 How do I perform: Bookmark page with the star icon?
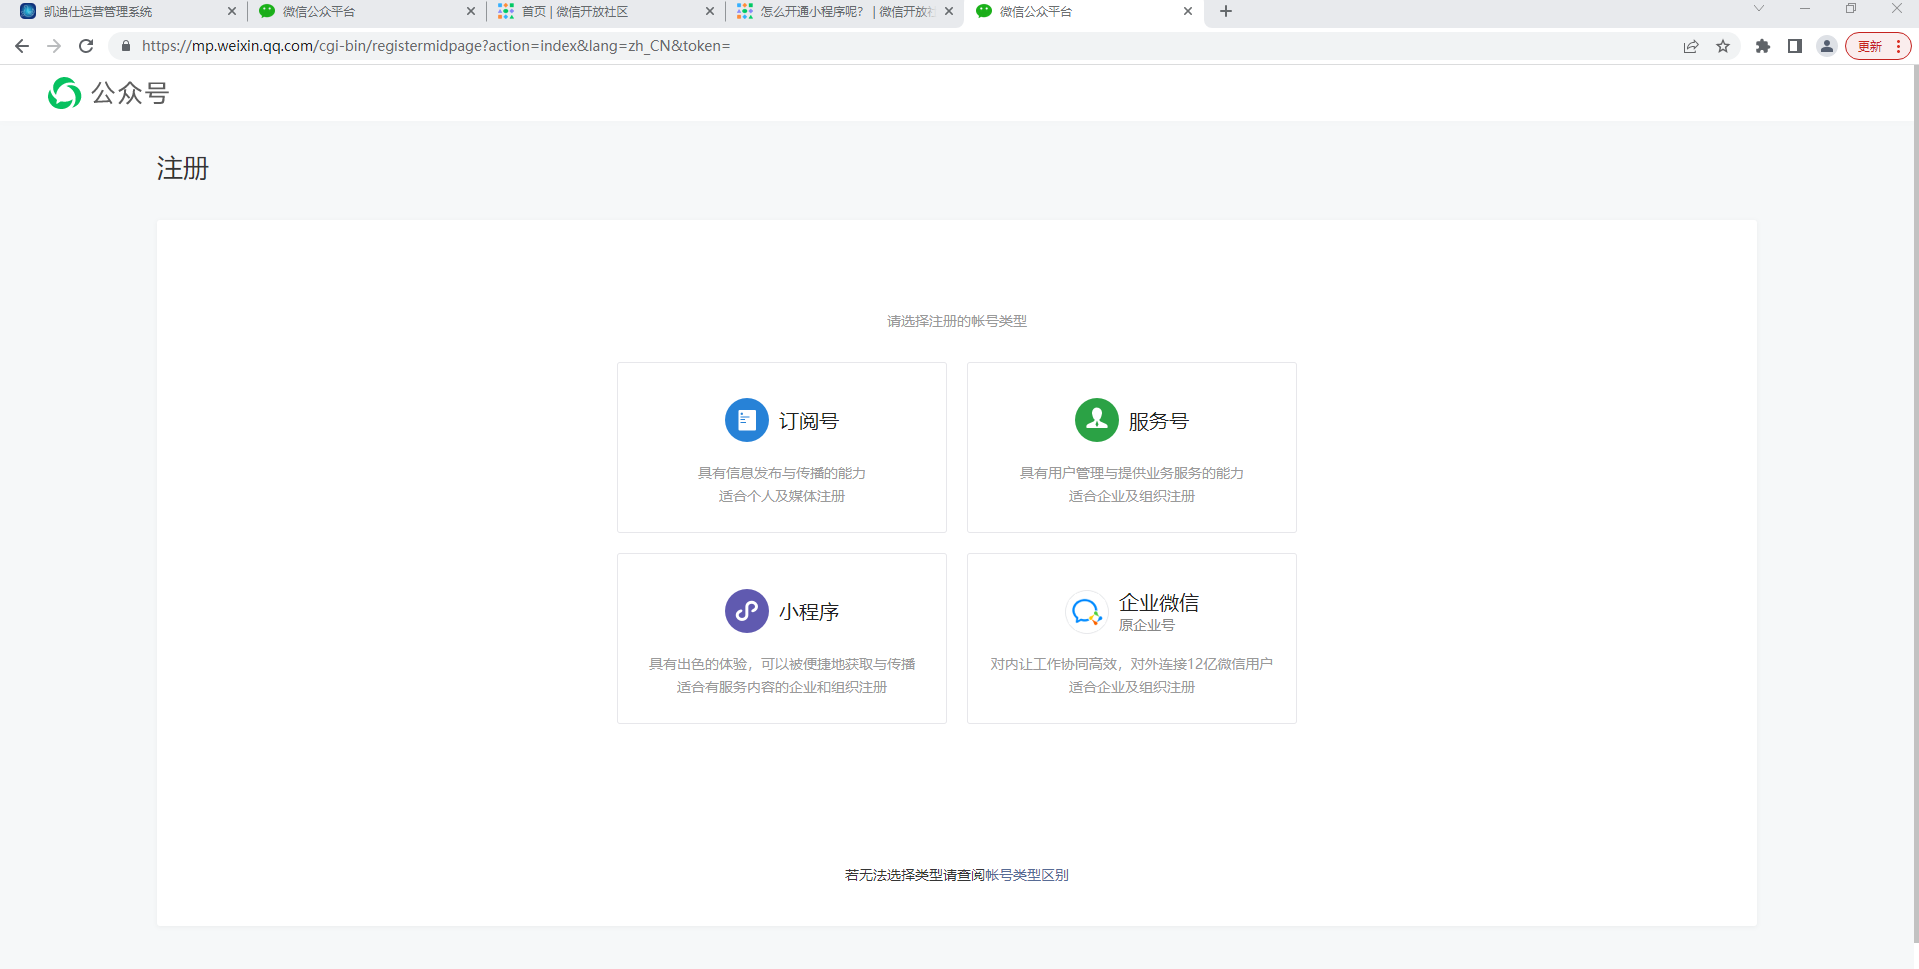1723,46
